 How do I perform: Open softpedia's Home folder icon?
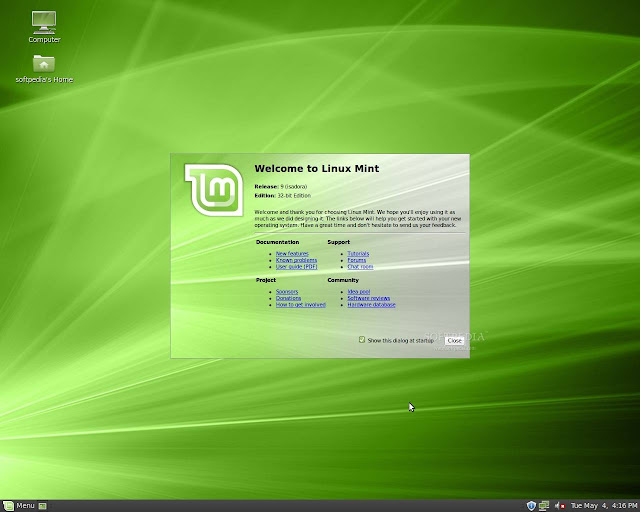44,69
